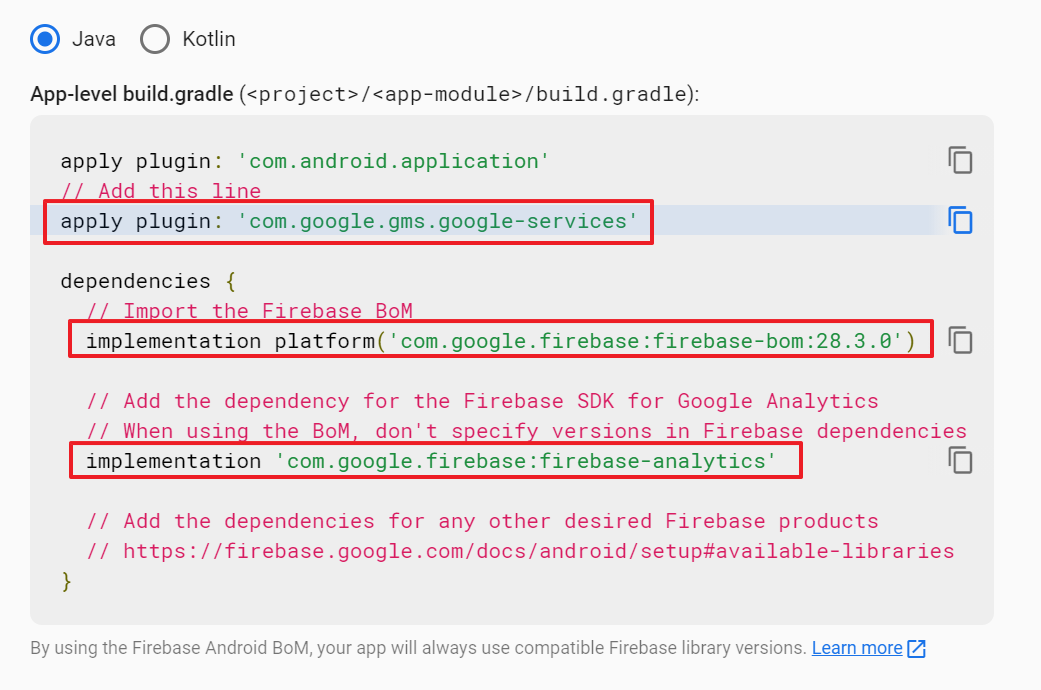Click the 'dependencies {' line
The image size is (1041, 690).
click(x=148, y=282)
